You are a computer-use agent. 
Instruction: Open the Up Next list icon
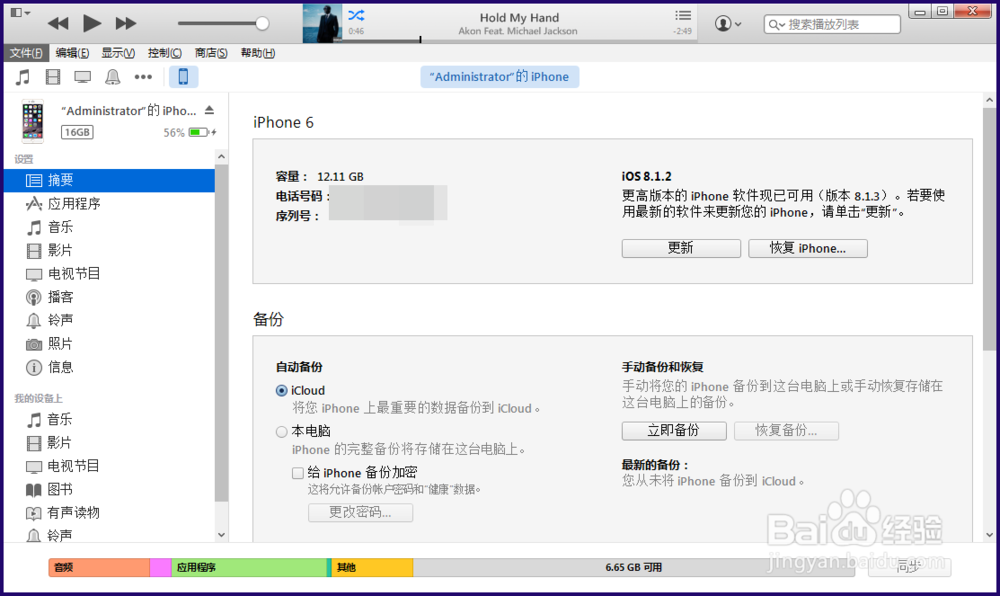pyautogui.click(x=683, y=15)
